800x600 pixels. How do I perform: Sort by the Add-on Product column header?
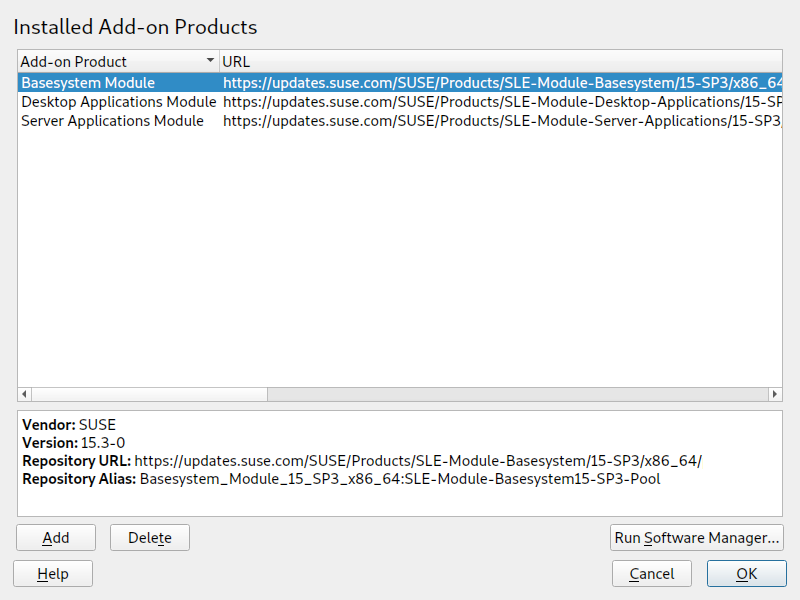pos(110,62)
